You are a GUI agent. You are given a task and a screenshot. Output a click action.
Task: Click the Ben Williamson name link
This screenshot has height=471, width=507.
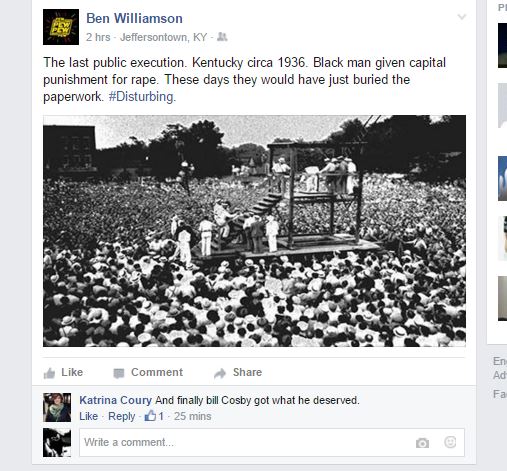pyautogui.click(x=134, y=18)
